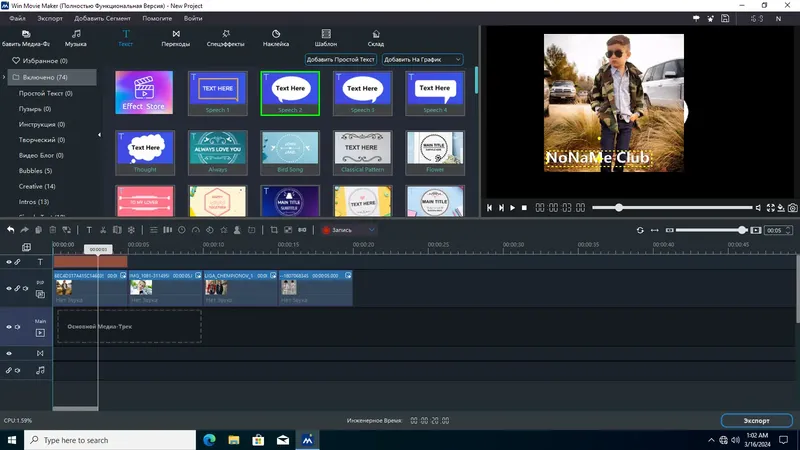Viewport: 800px width, 450px height.
Task: Enter fullscreen preview mode
Action: click(x=770, y=208)
